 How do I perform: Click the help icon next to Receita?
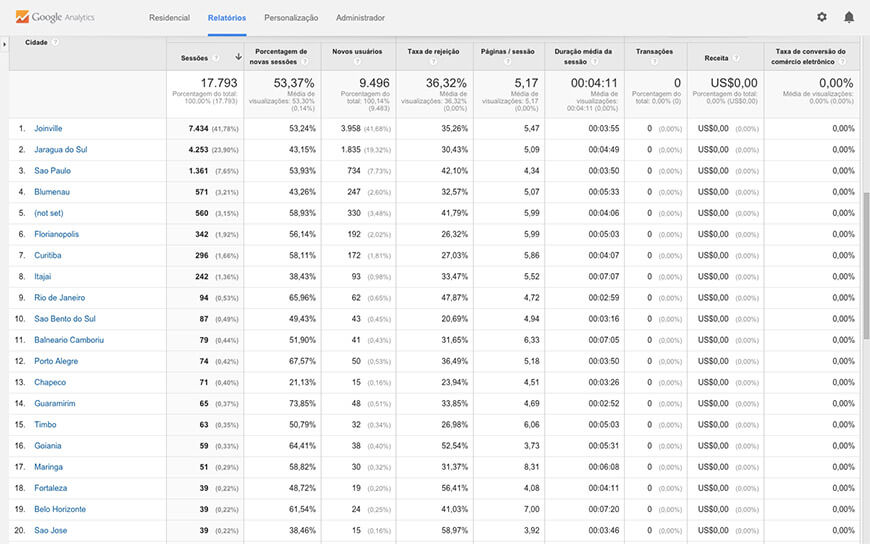[736, 58]
